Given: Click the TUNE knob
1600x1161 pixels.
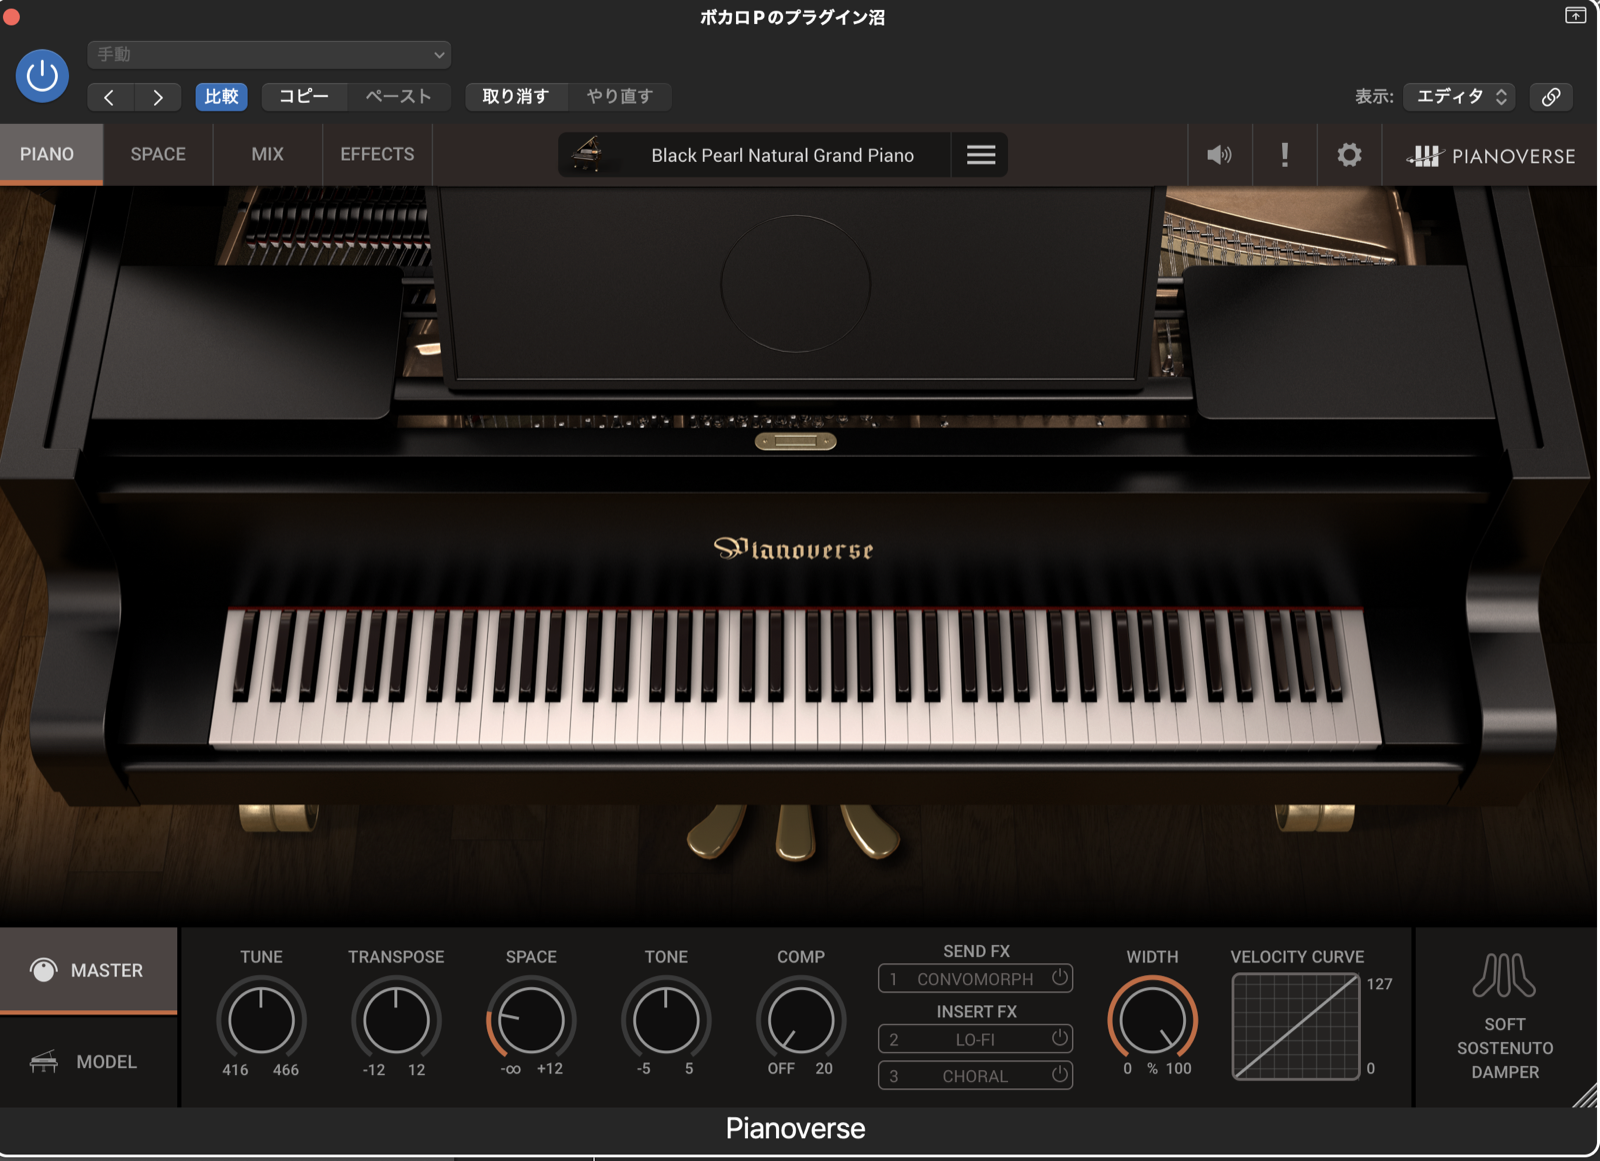Looking at the screenshot, I should coord(261,1020).
